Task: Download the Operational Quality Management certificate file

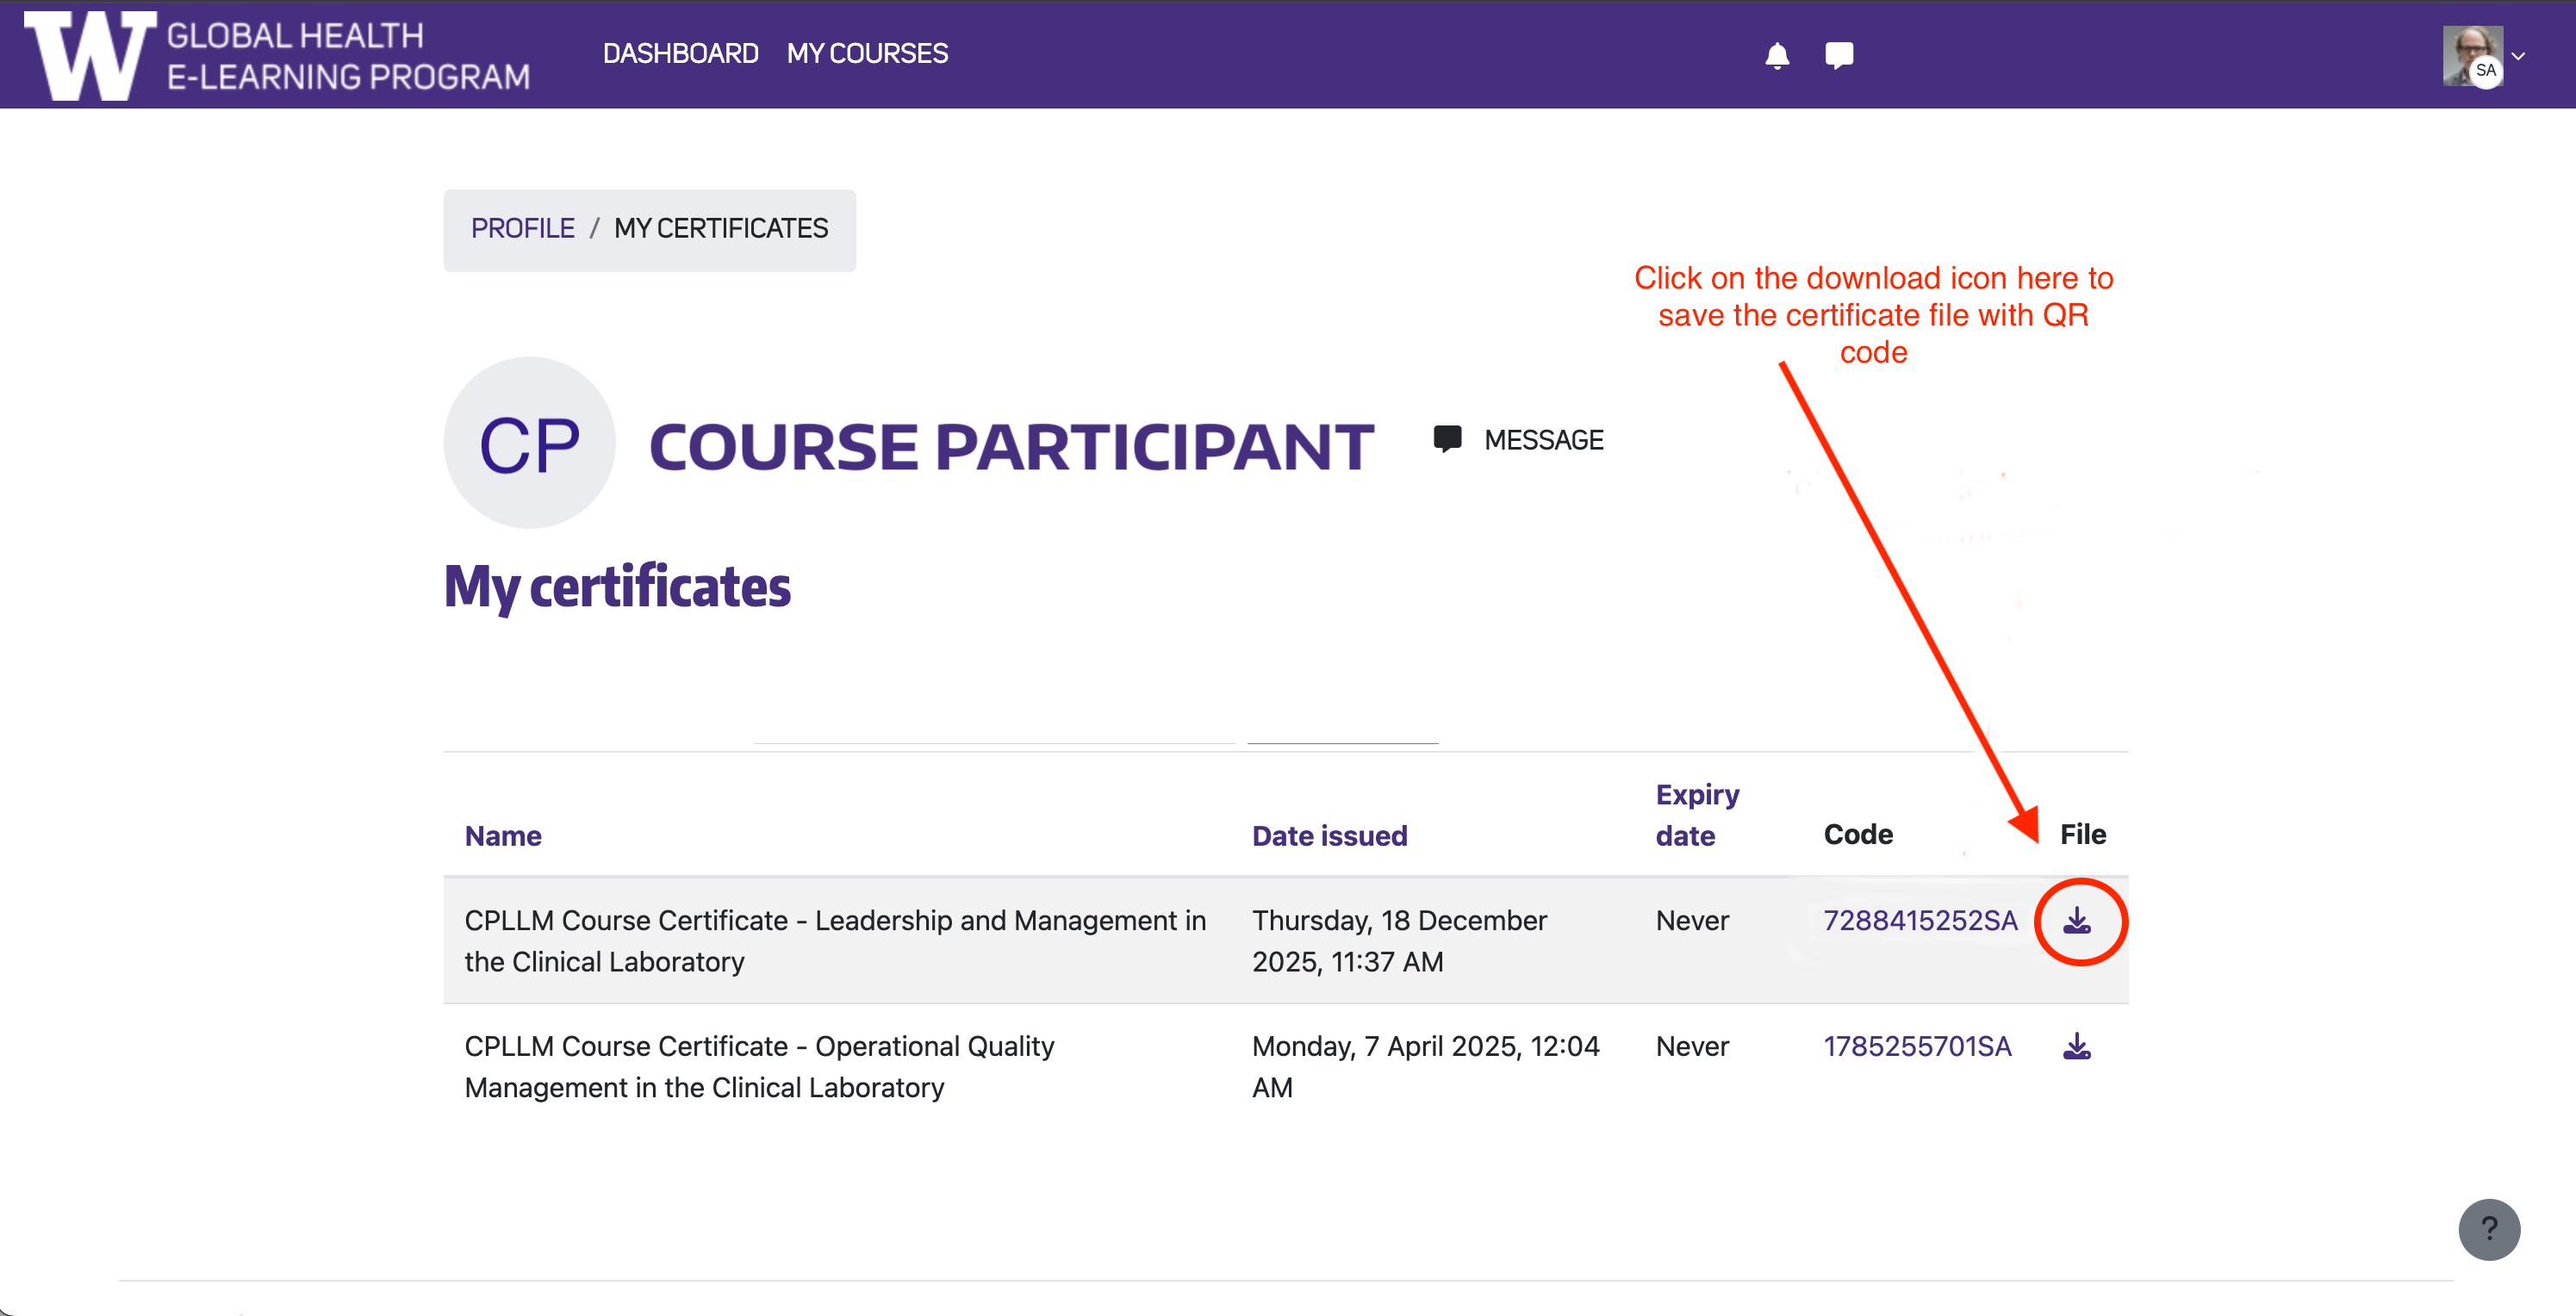Action: [x=2076, y=1046]
